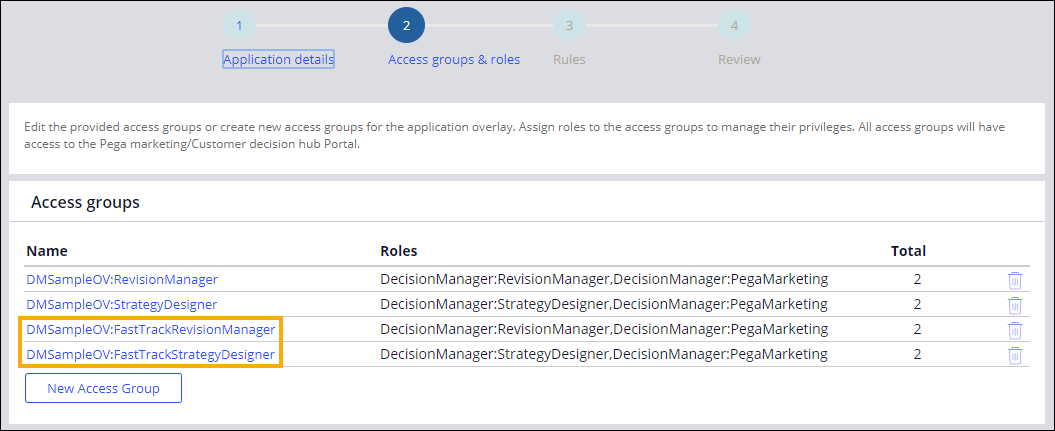The width and height of the screenshot is (1055, 431).
Task: Open DMSampleOV:FastTrackStrategyDesigner link
Action: [150, 355]
